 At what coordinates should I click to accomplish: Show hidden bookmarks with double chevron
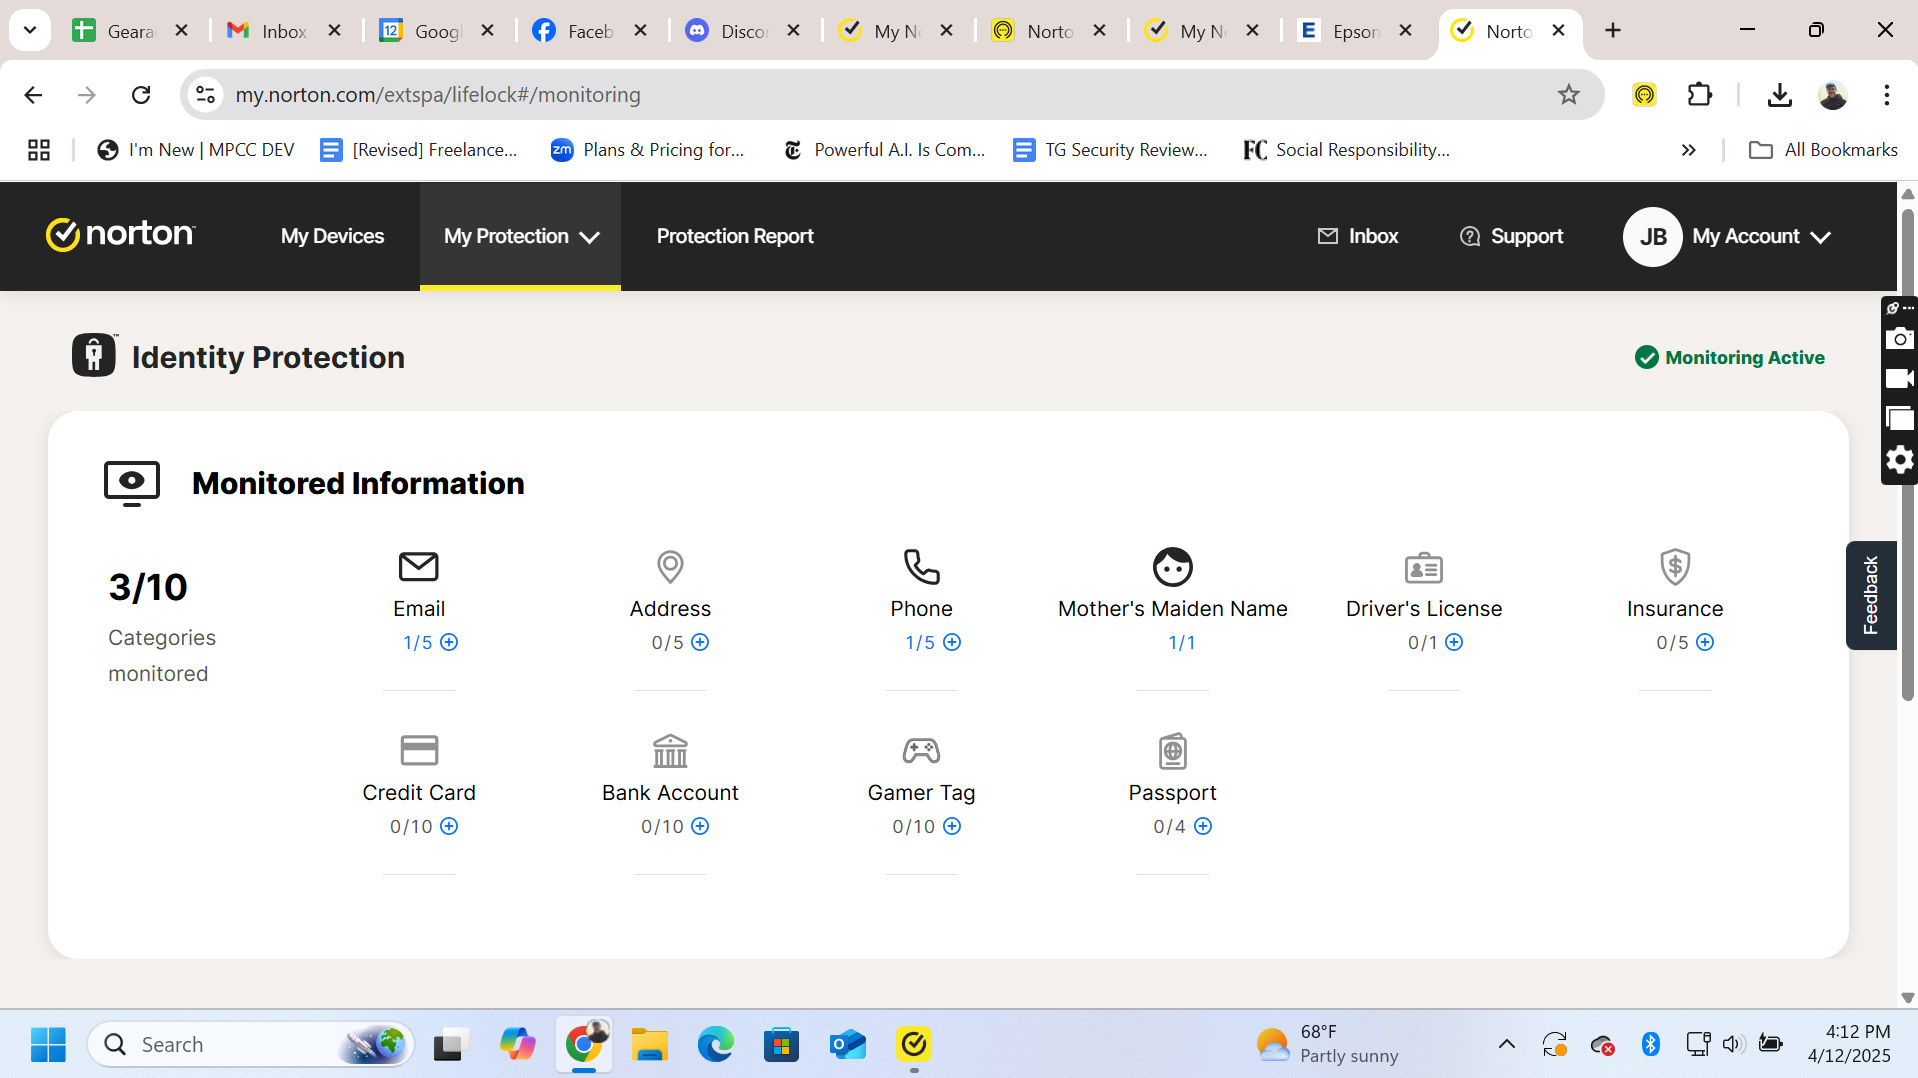1688,150
